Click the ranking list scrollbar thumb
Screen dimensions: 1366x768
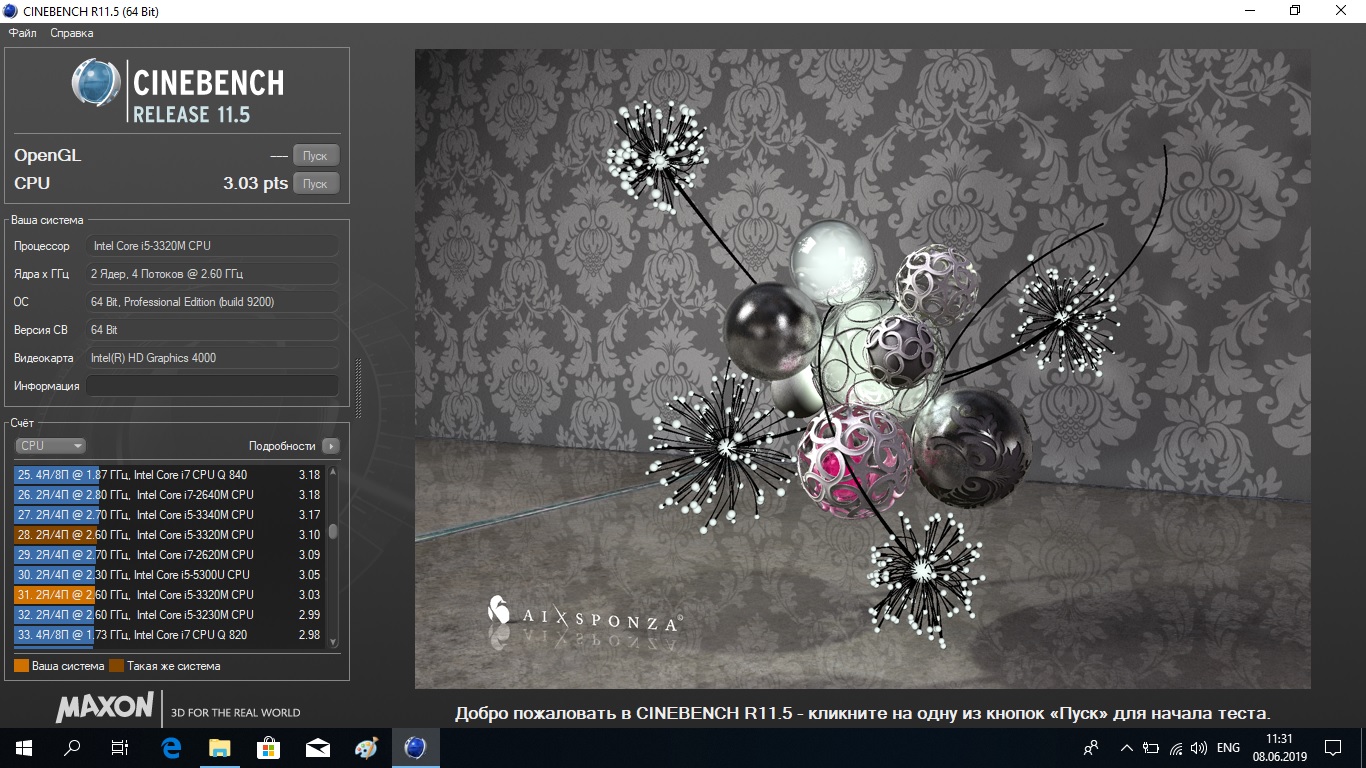(x=333, y=532)
